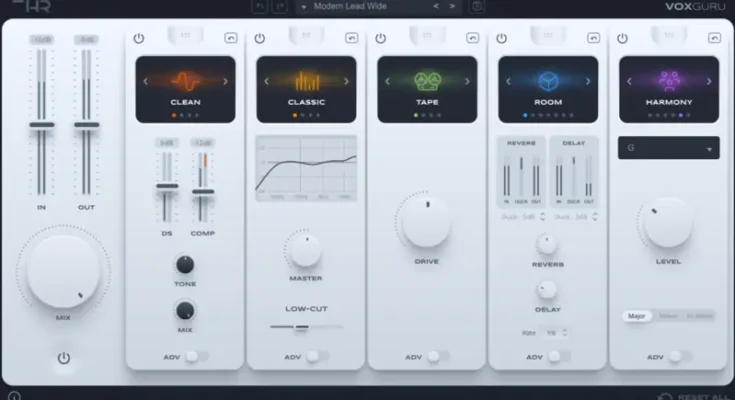Select the Minor scale option
This screenshot has height=400, width=735.
click(667, 316)
